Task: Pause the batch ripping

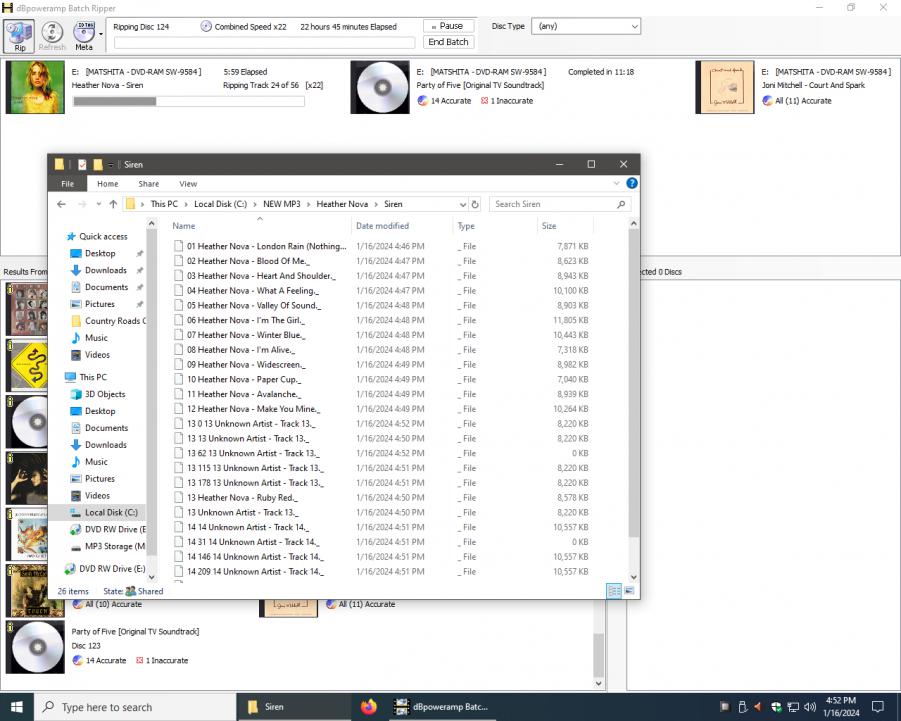Action: point(448,26)
